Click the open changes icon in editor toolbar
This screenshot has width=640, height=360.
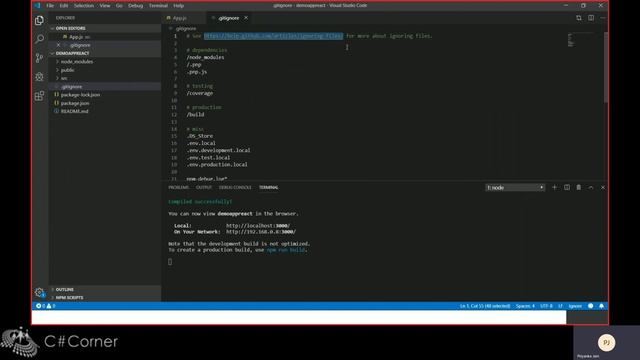pos(578,18)
